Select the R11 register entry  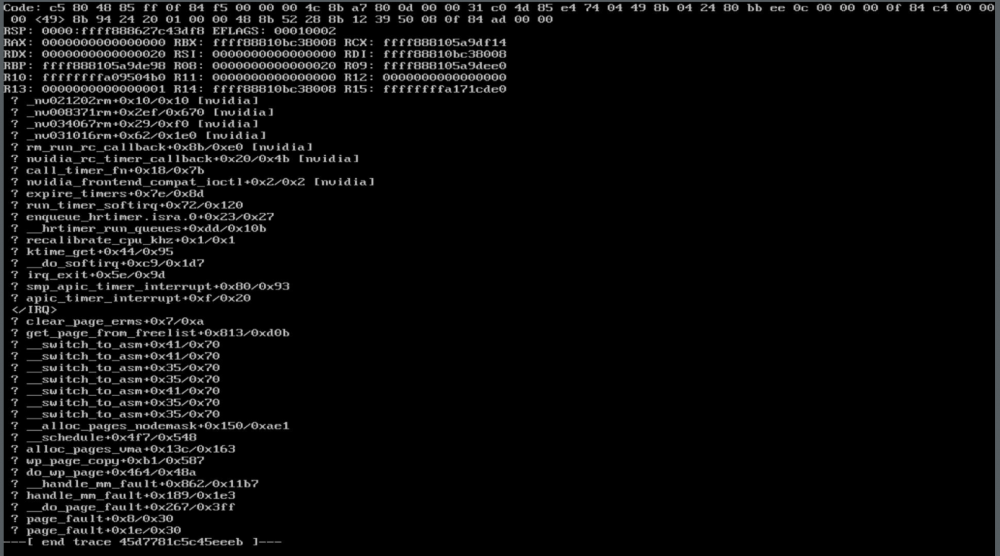click(255, 77)
